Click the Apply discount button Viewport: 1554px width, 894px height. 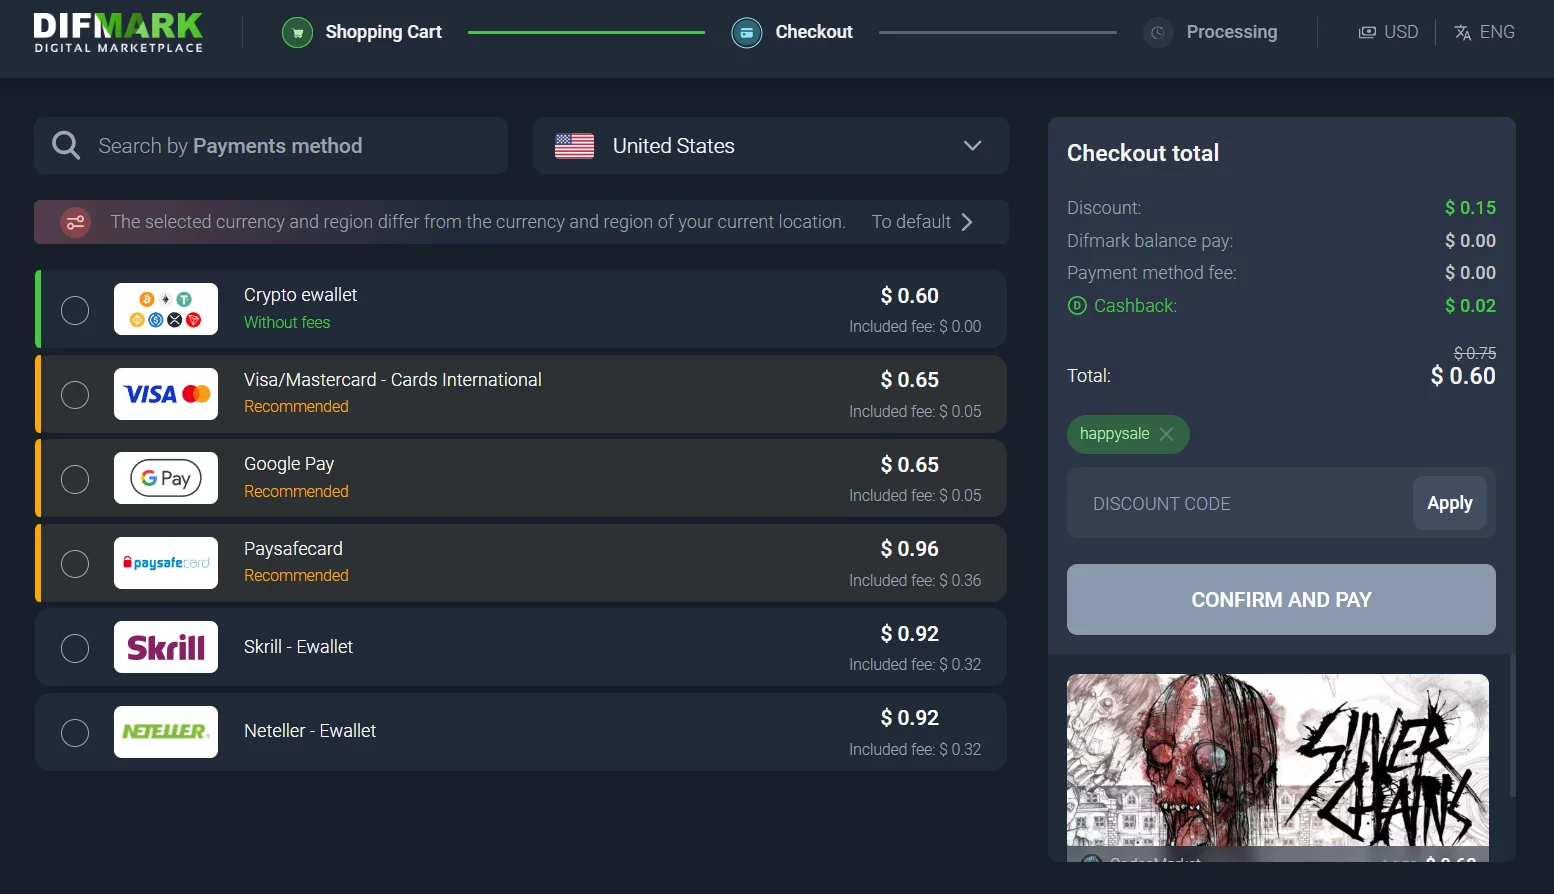click(x=1449, y=503)
